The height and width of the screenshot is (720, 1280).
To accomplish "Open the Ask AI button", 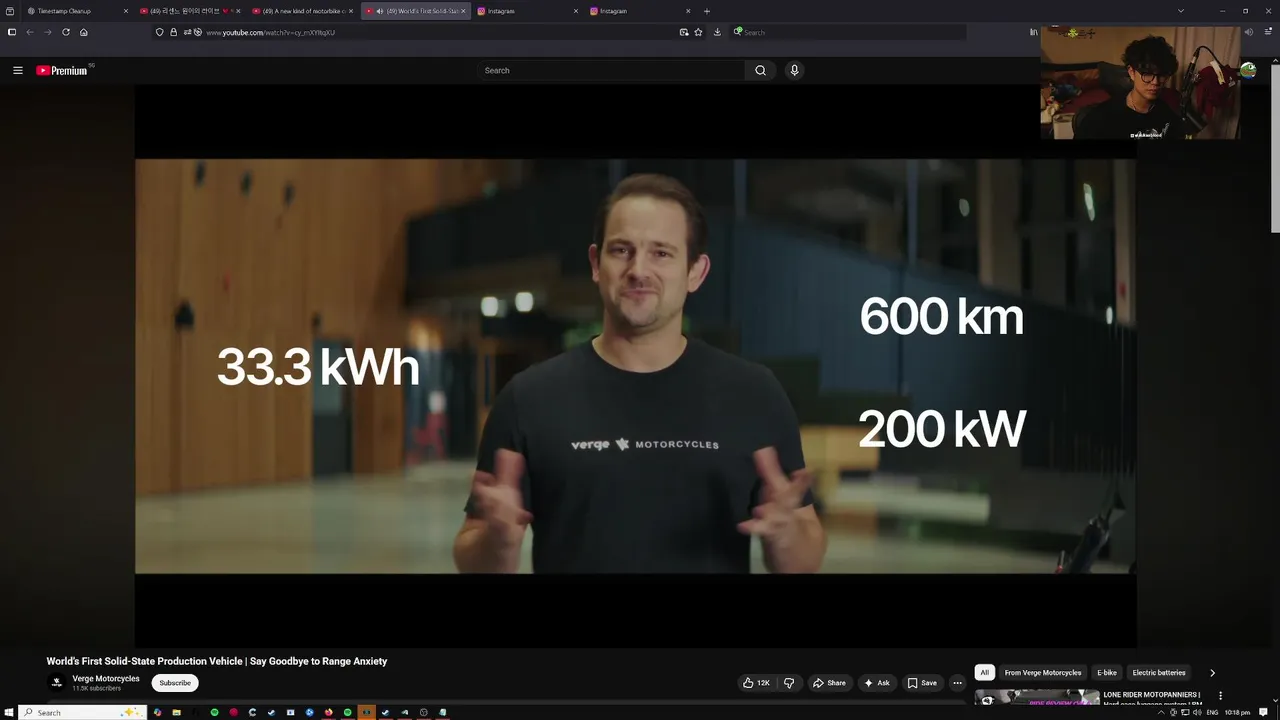I will coord(877,683).
